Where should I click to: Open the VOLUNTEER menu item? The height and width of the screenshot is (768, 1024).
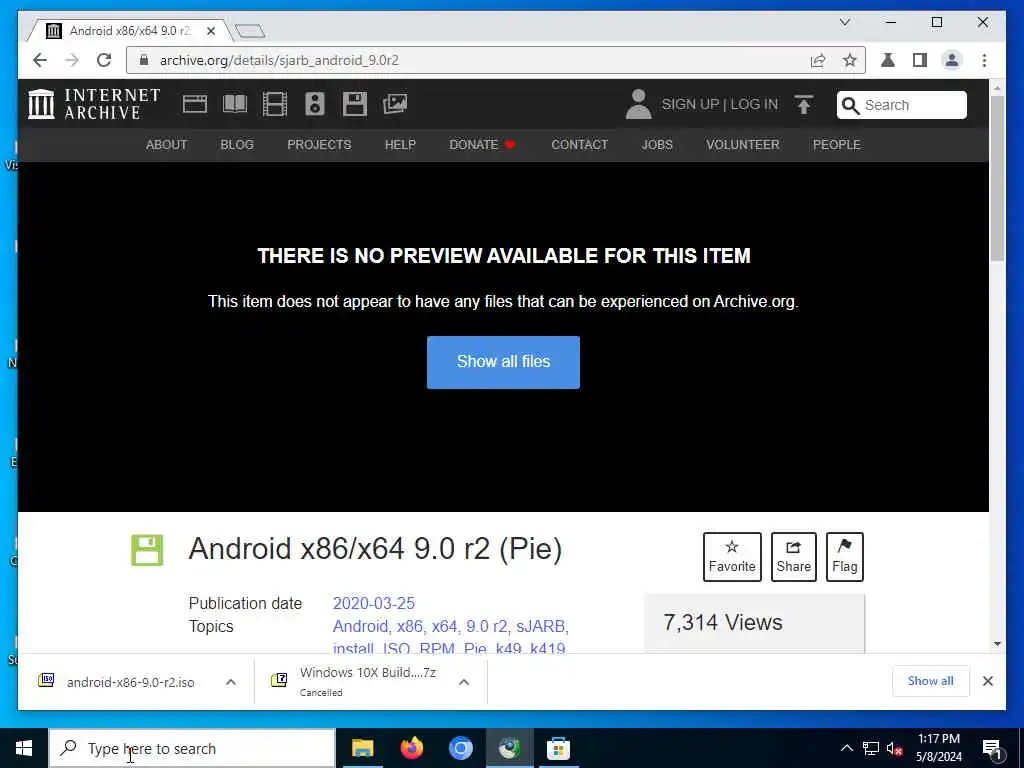pyautogui.click(x=743, y=144)
